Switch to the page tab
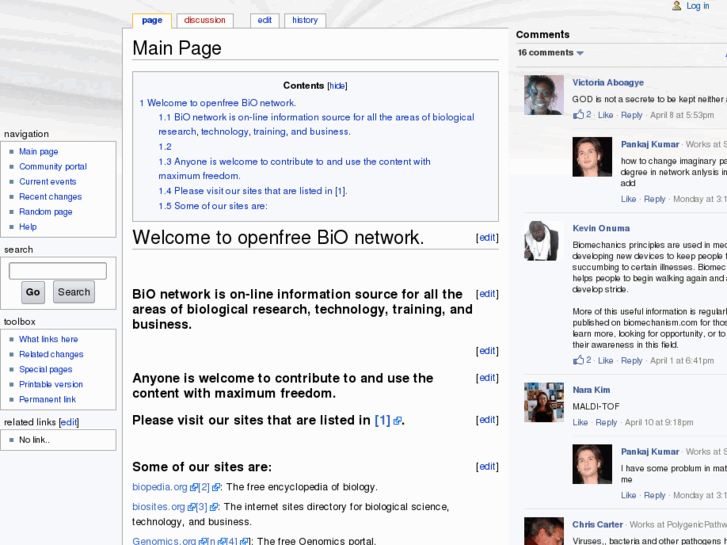The width and height of the screenshot is (727, 545). pyautogui.click(x=152, y=20)
